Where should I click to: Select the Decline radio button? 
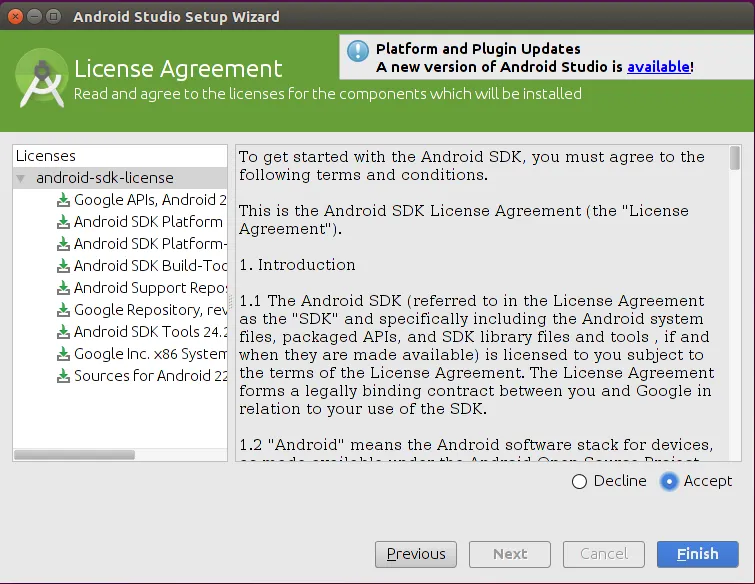click(579, 481)
